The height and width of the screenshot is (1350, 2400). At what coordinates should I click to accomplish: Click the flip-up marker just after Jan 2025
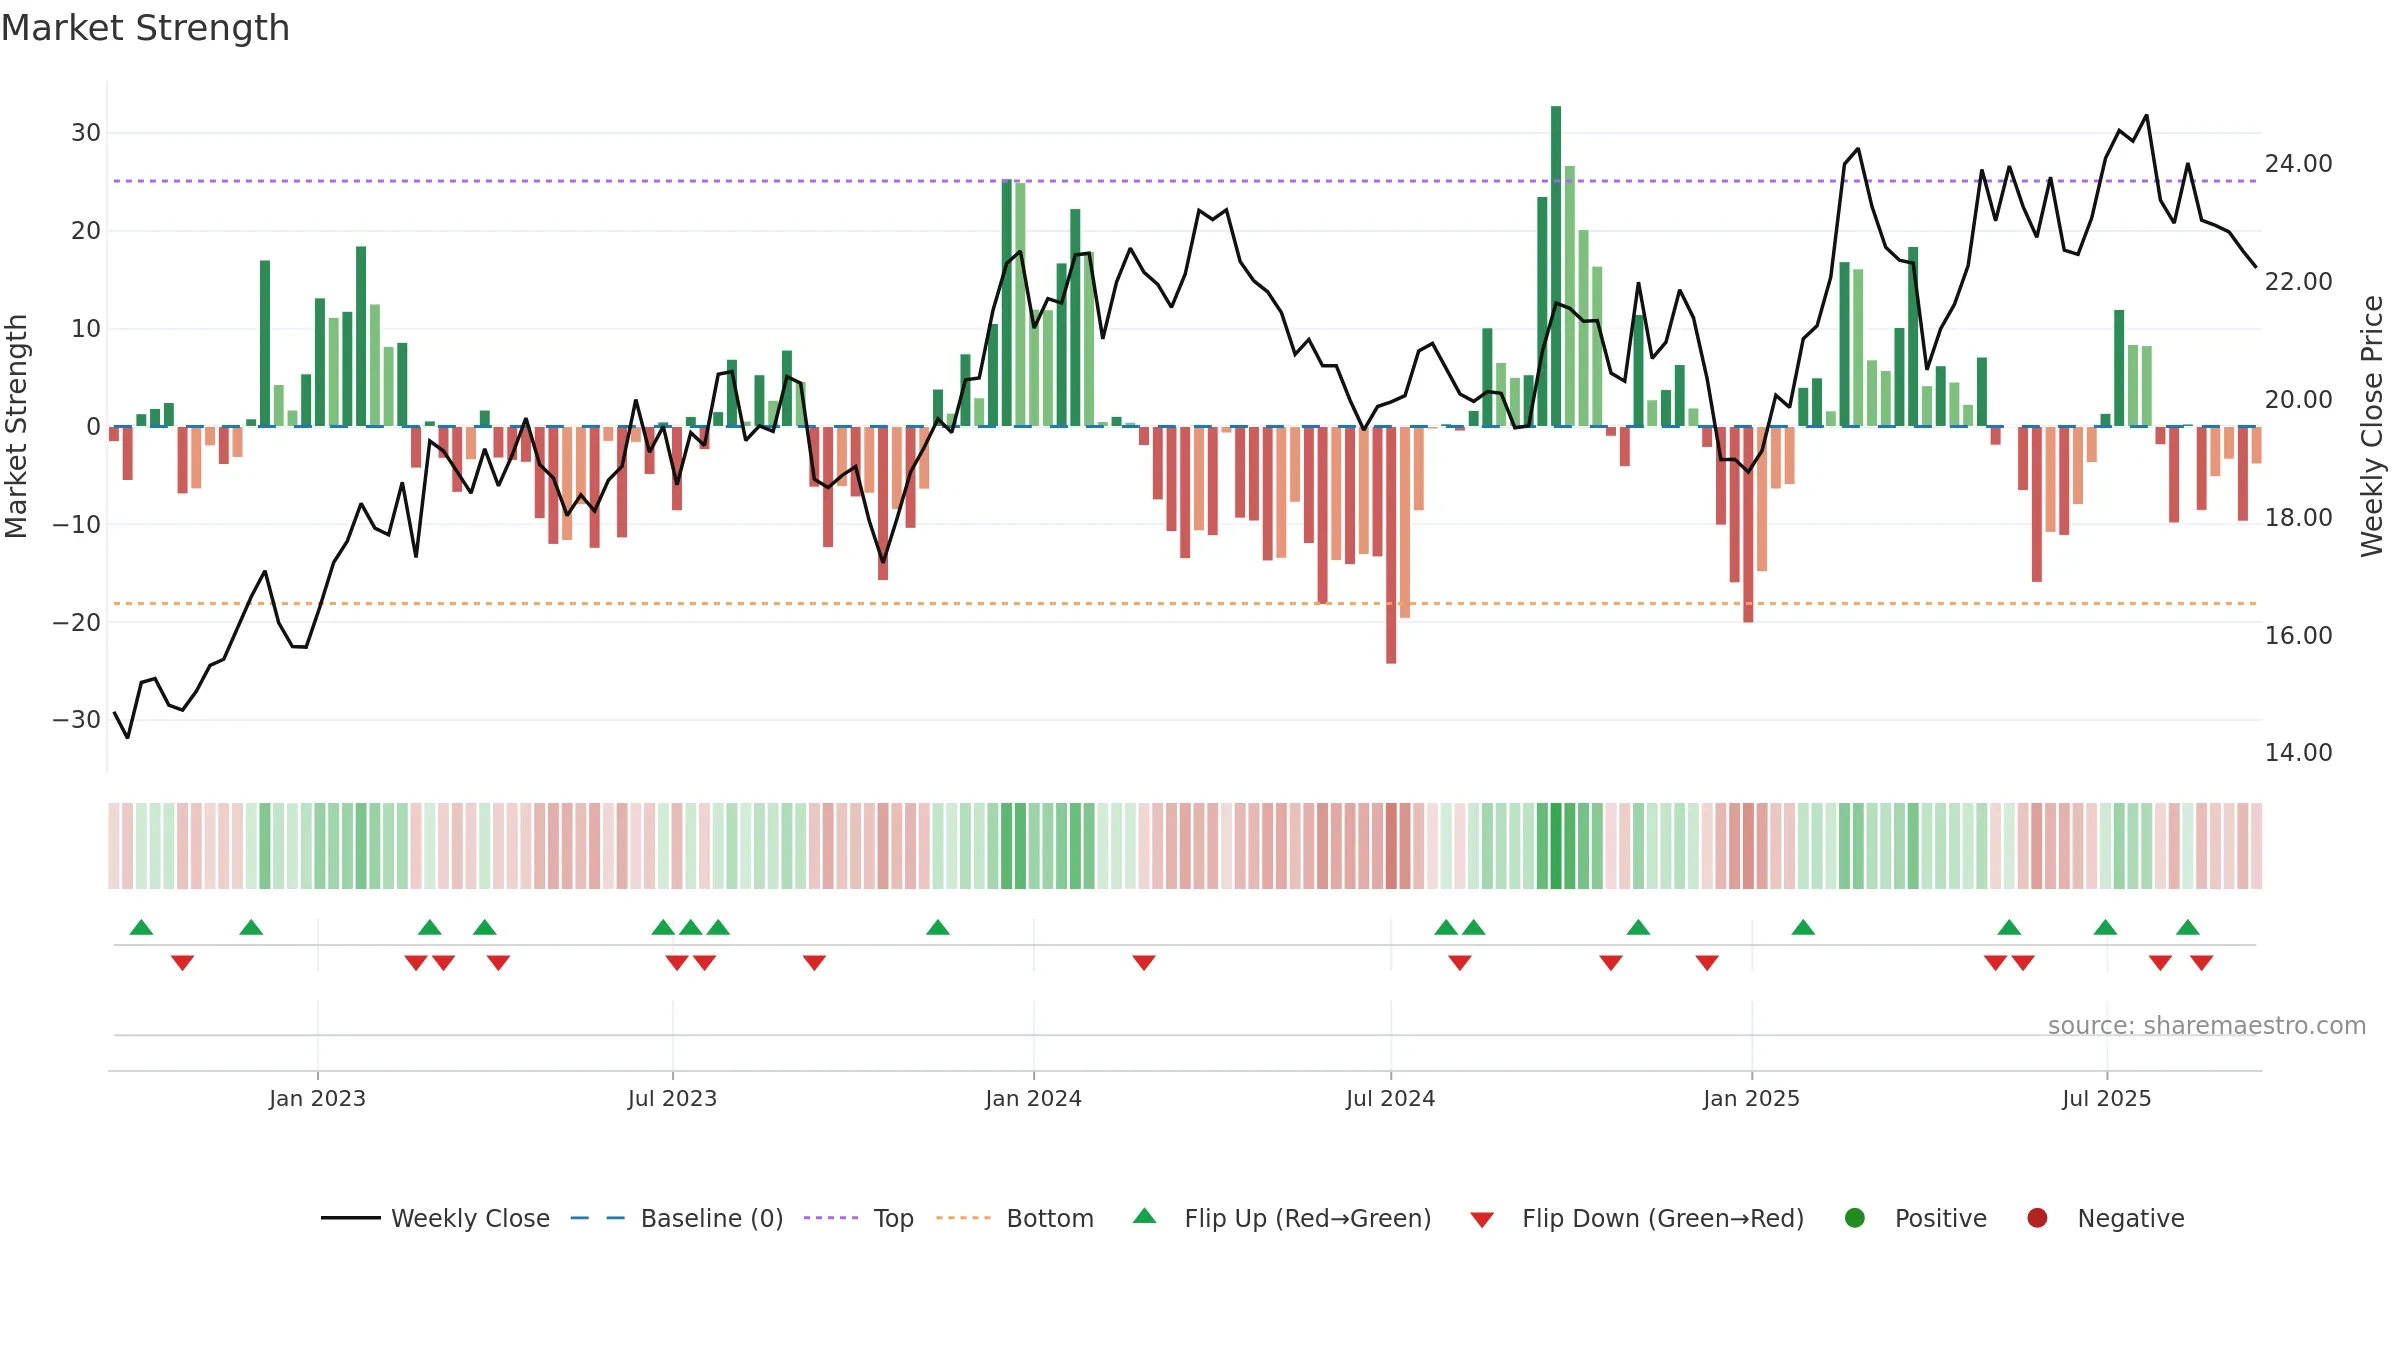1803,927
